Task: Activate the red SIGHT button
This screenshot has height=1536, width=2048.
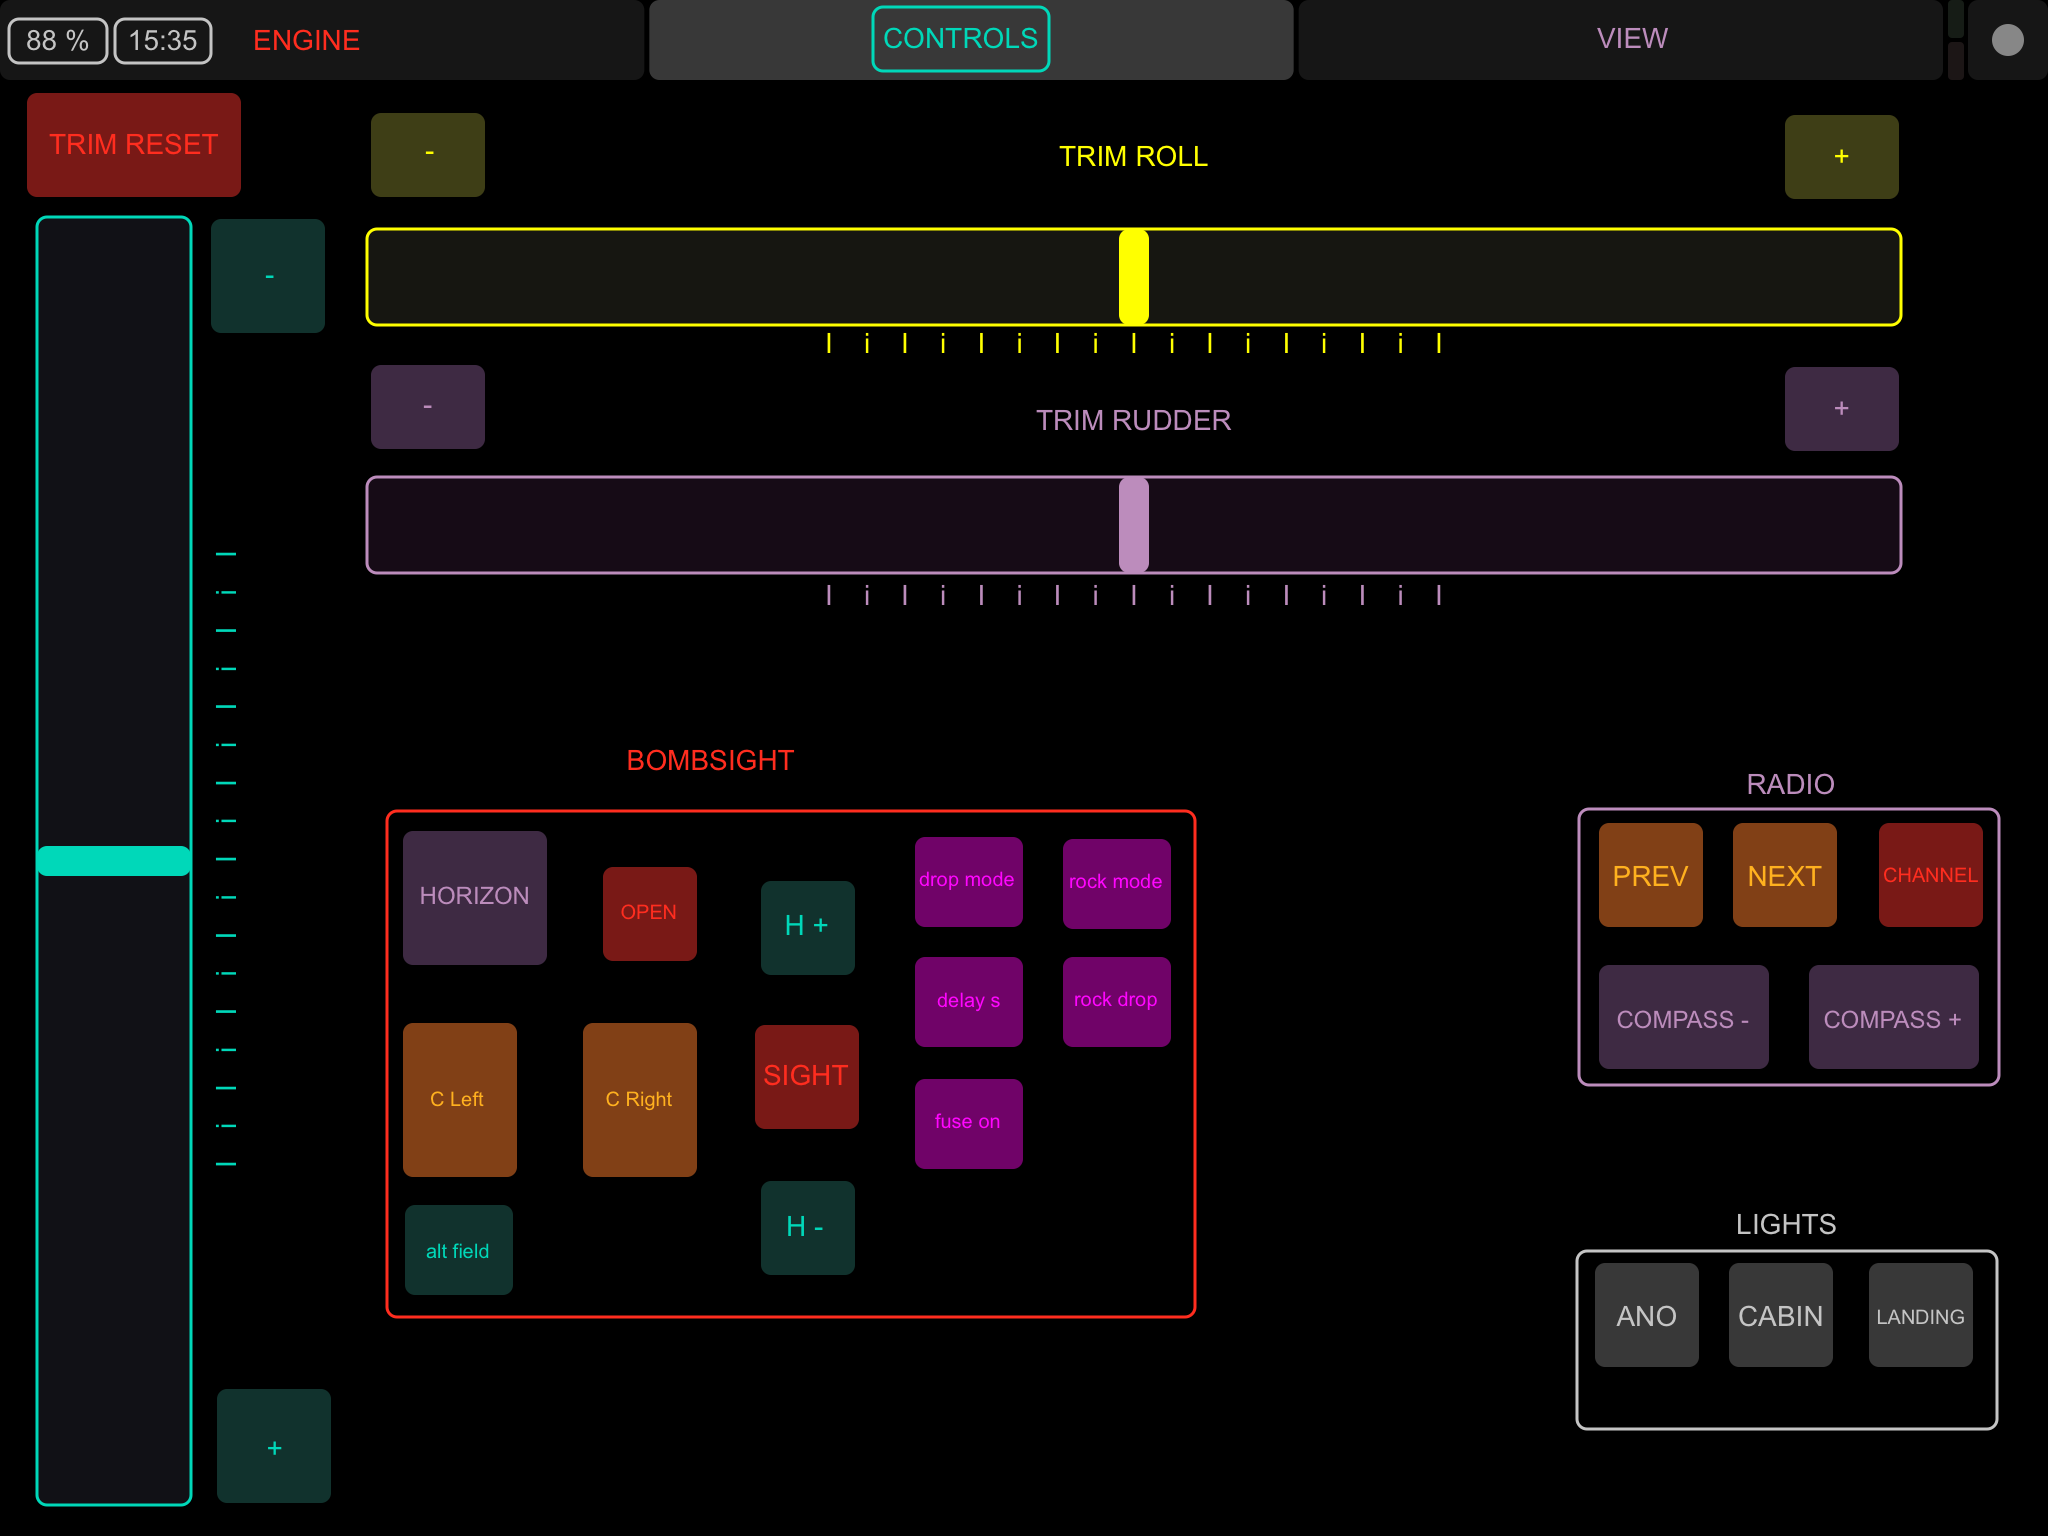Action: click(x=806, y=1076)
